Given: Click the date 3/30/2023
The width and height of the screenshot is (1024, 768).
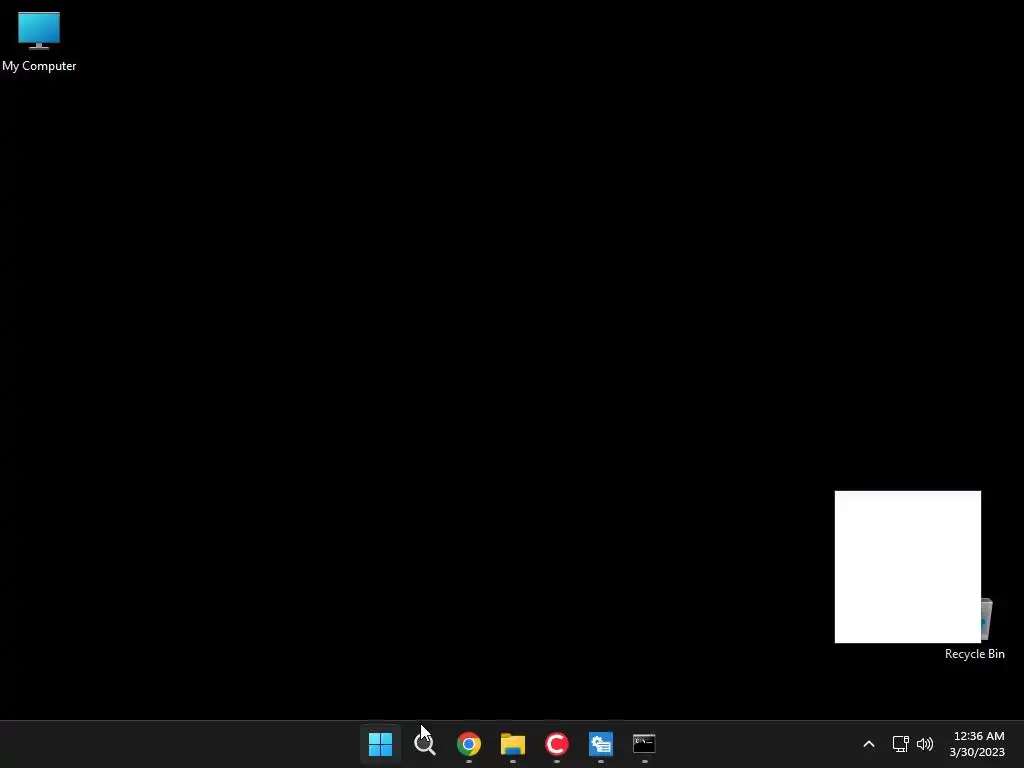Looking at the screenshot, I should [x=977, y=752].
